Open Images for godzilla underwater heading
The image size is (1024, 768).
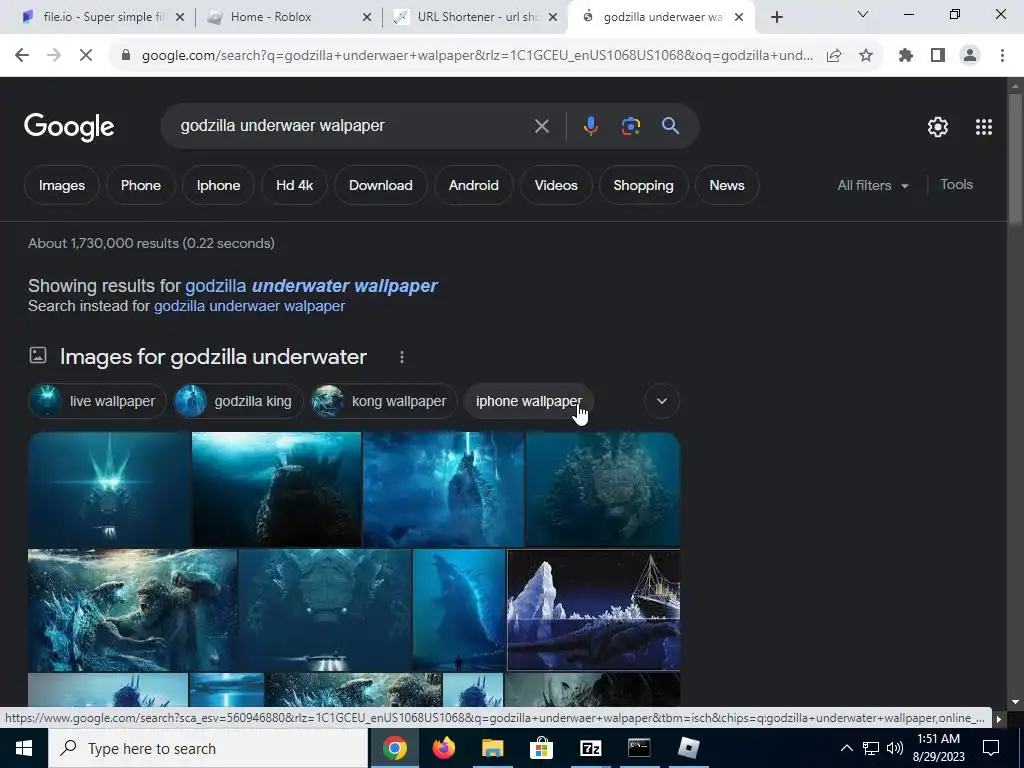(213, 357)
